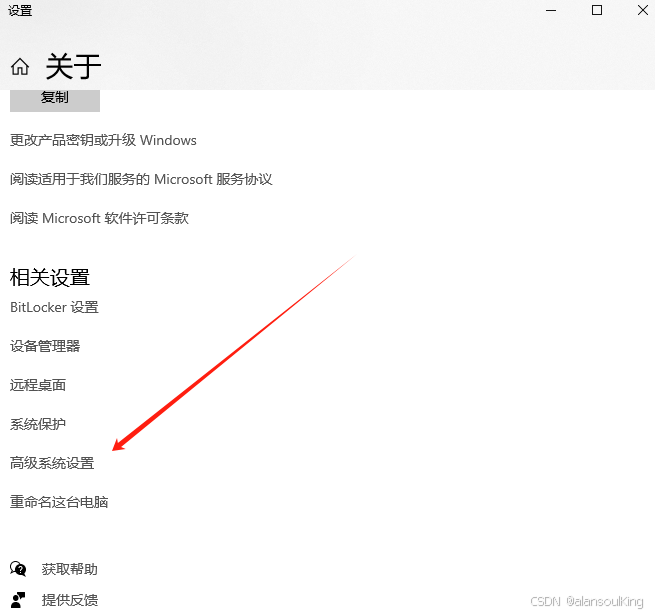Image resolution: width=655 pixels, height=615 pixels.
Task: Select 重命名这台电脑
Action: (59, 502)
